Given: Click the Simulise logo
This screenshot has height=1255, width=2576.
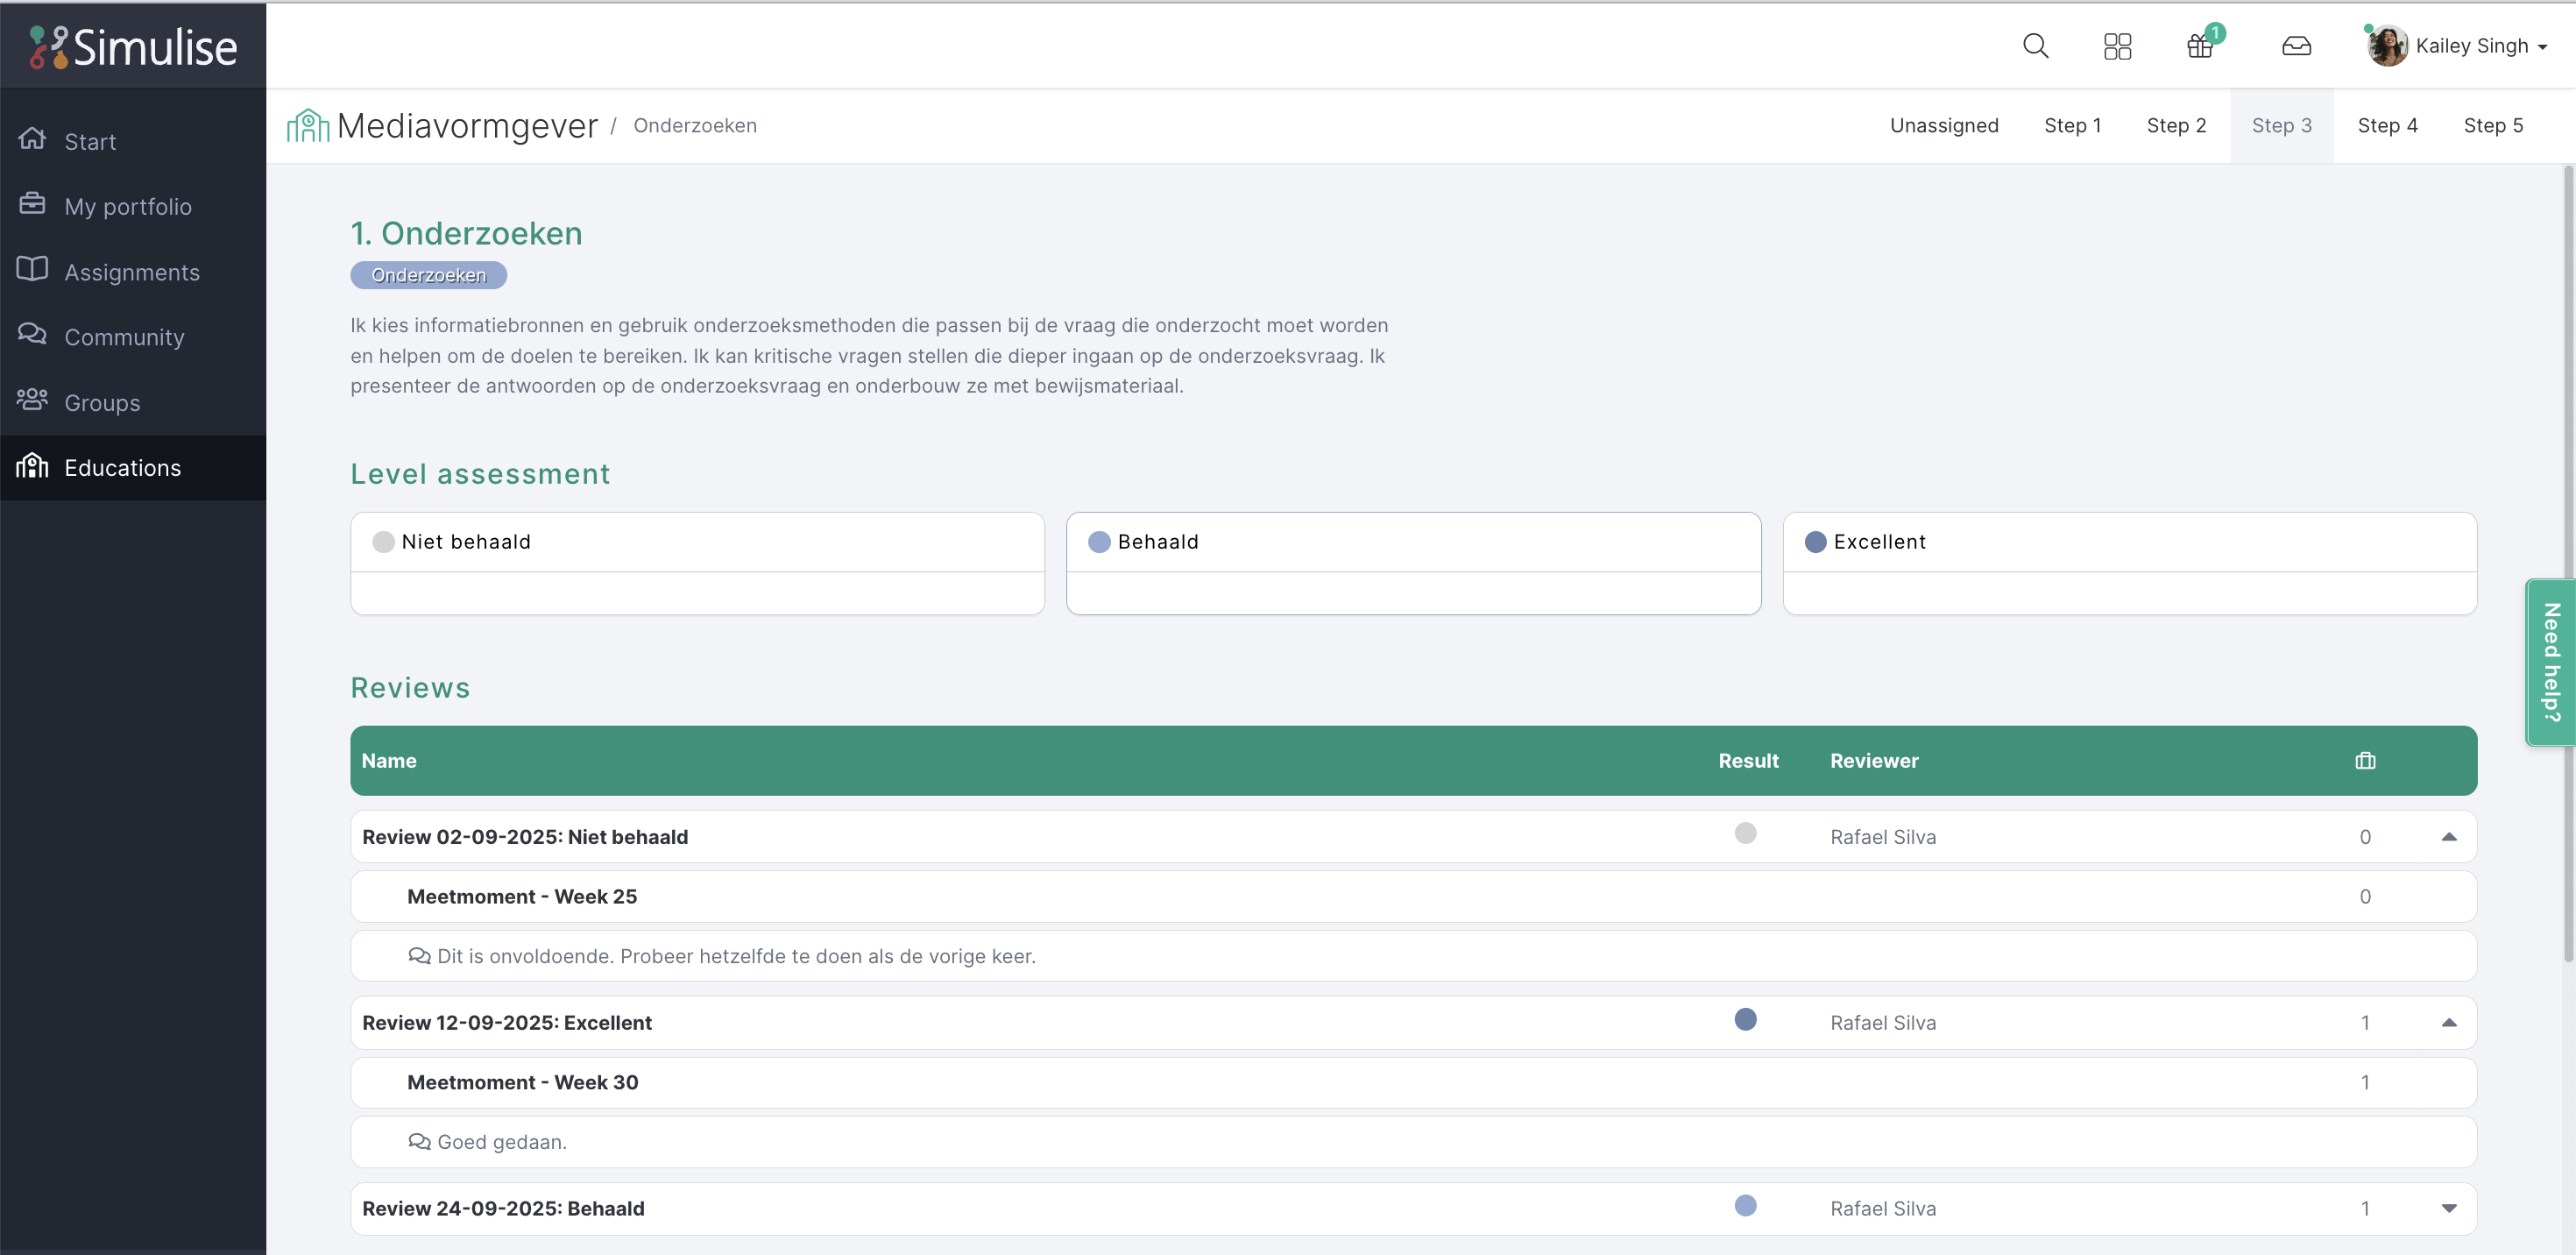Looking at the screenshot, I should (x=133, y=46).
